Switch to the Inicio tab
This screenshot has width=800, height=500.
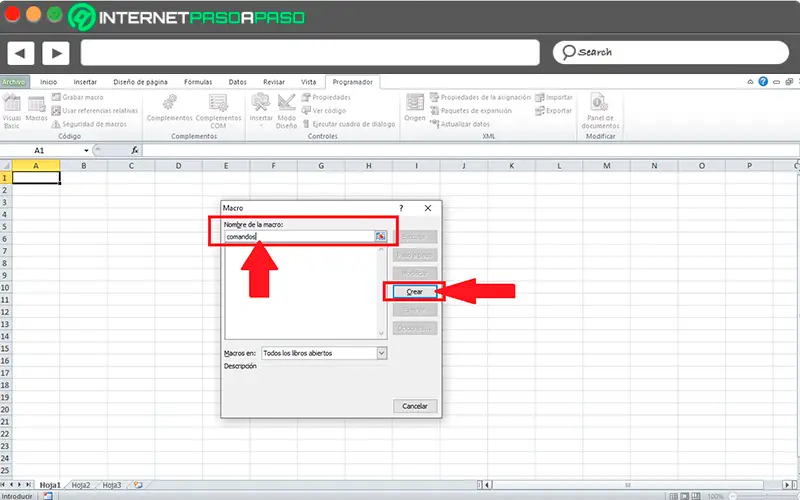pyautogui.click(x=48, y=82)
